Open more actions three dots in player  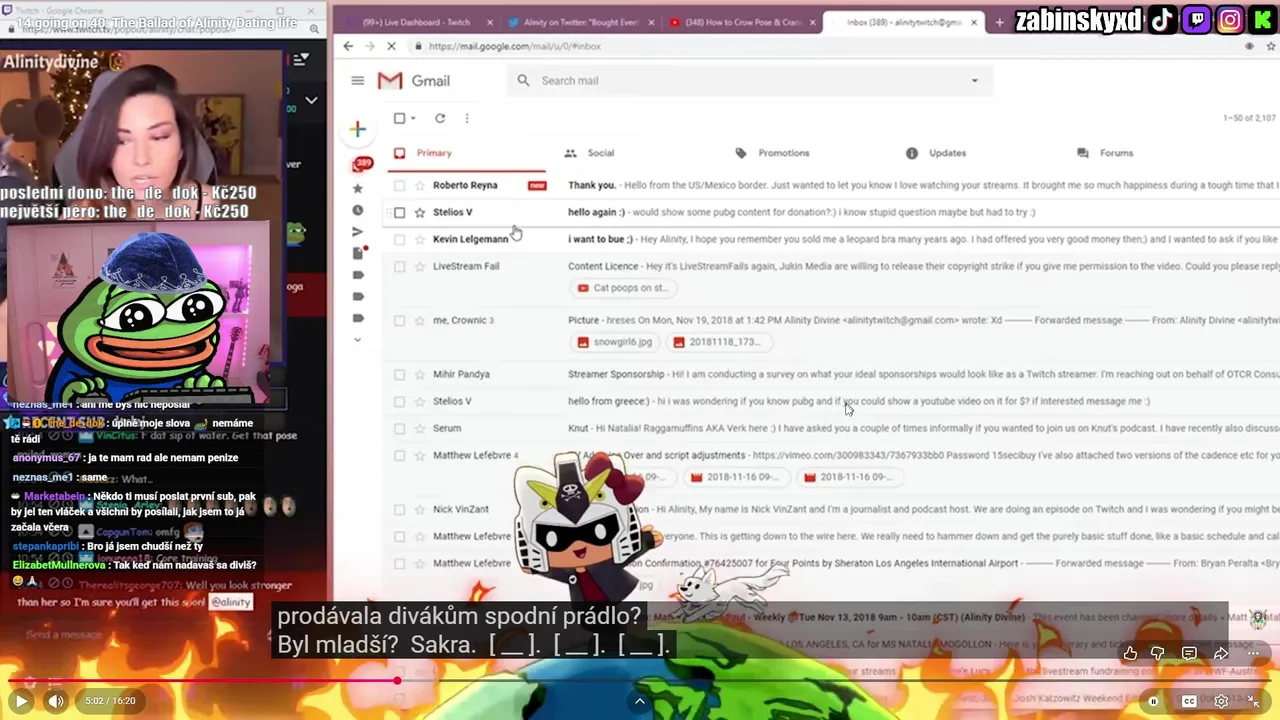click(1253, 653)
